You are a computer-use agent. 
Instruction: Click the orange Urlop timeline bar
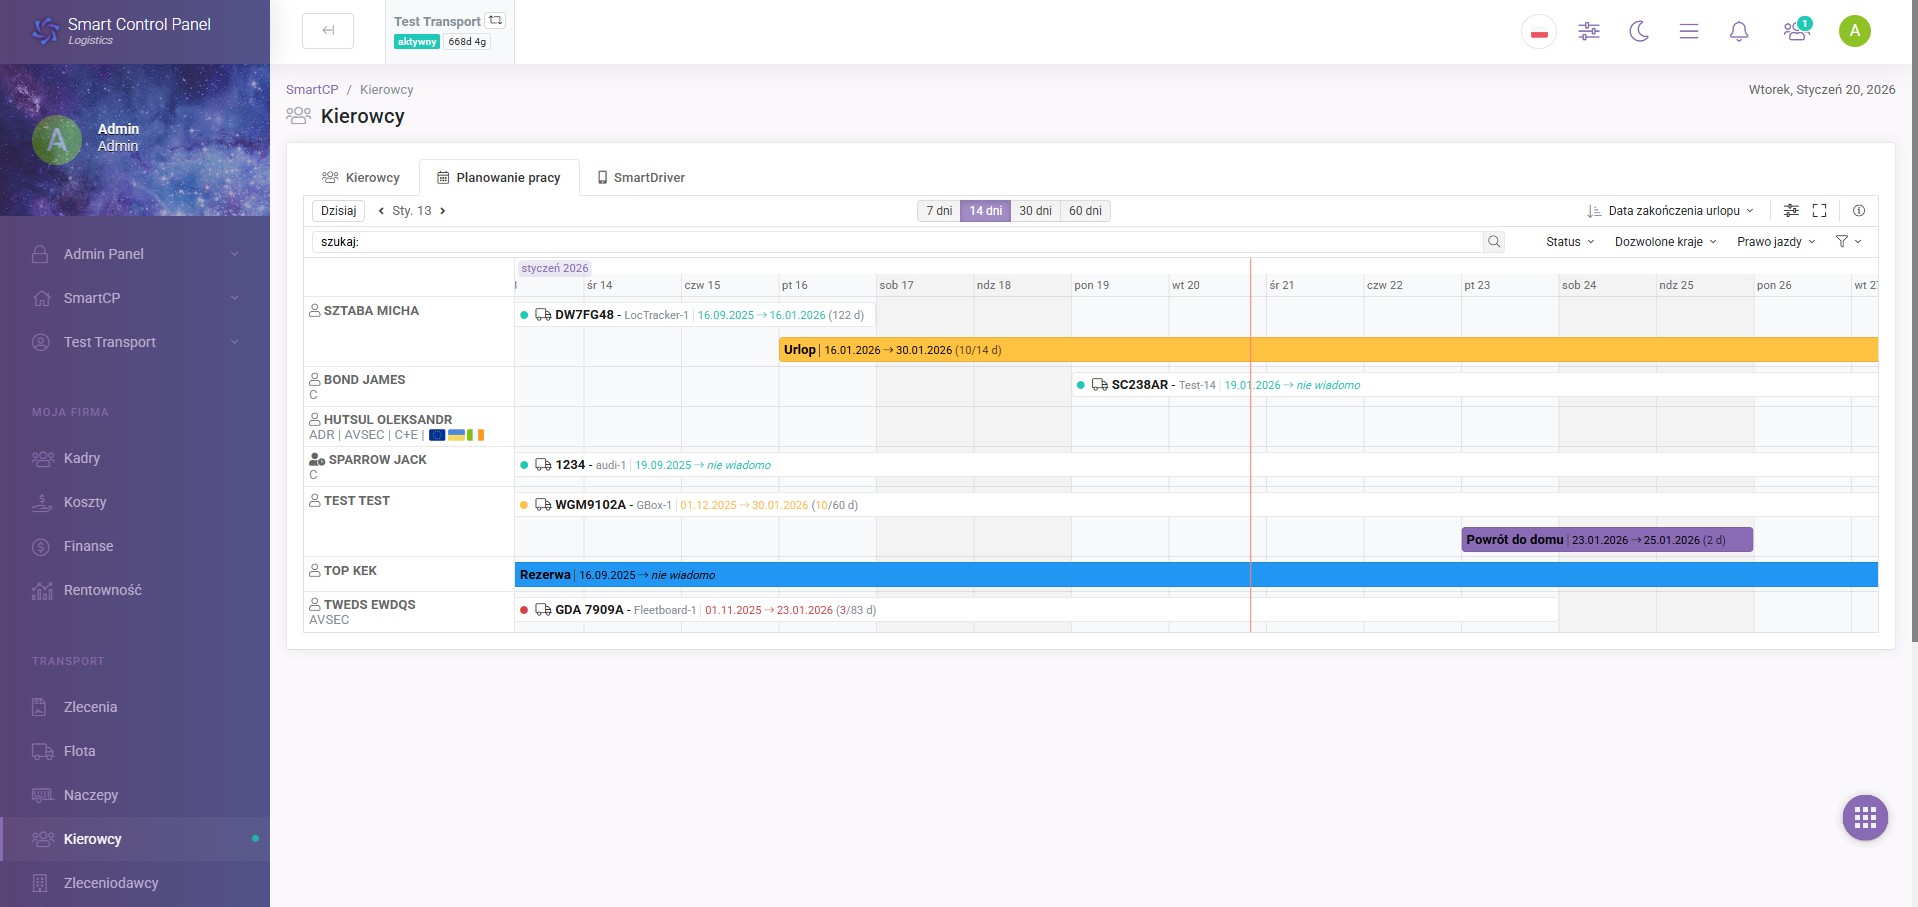coord(1328,350)
